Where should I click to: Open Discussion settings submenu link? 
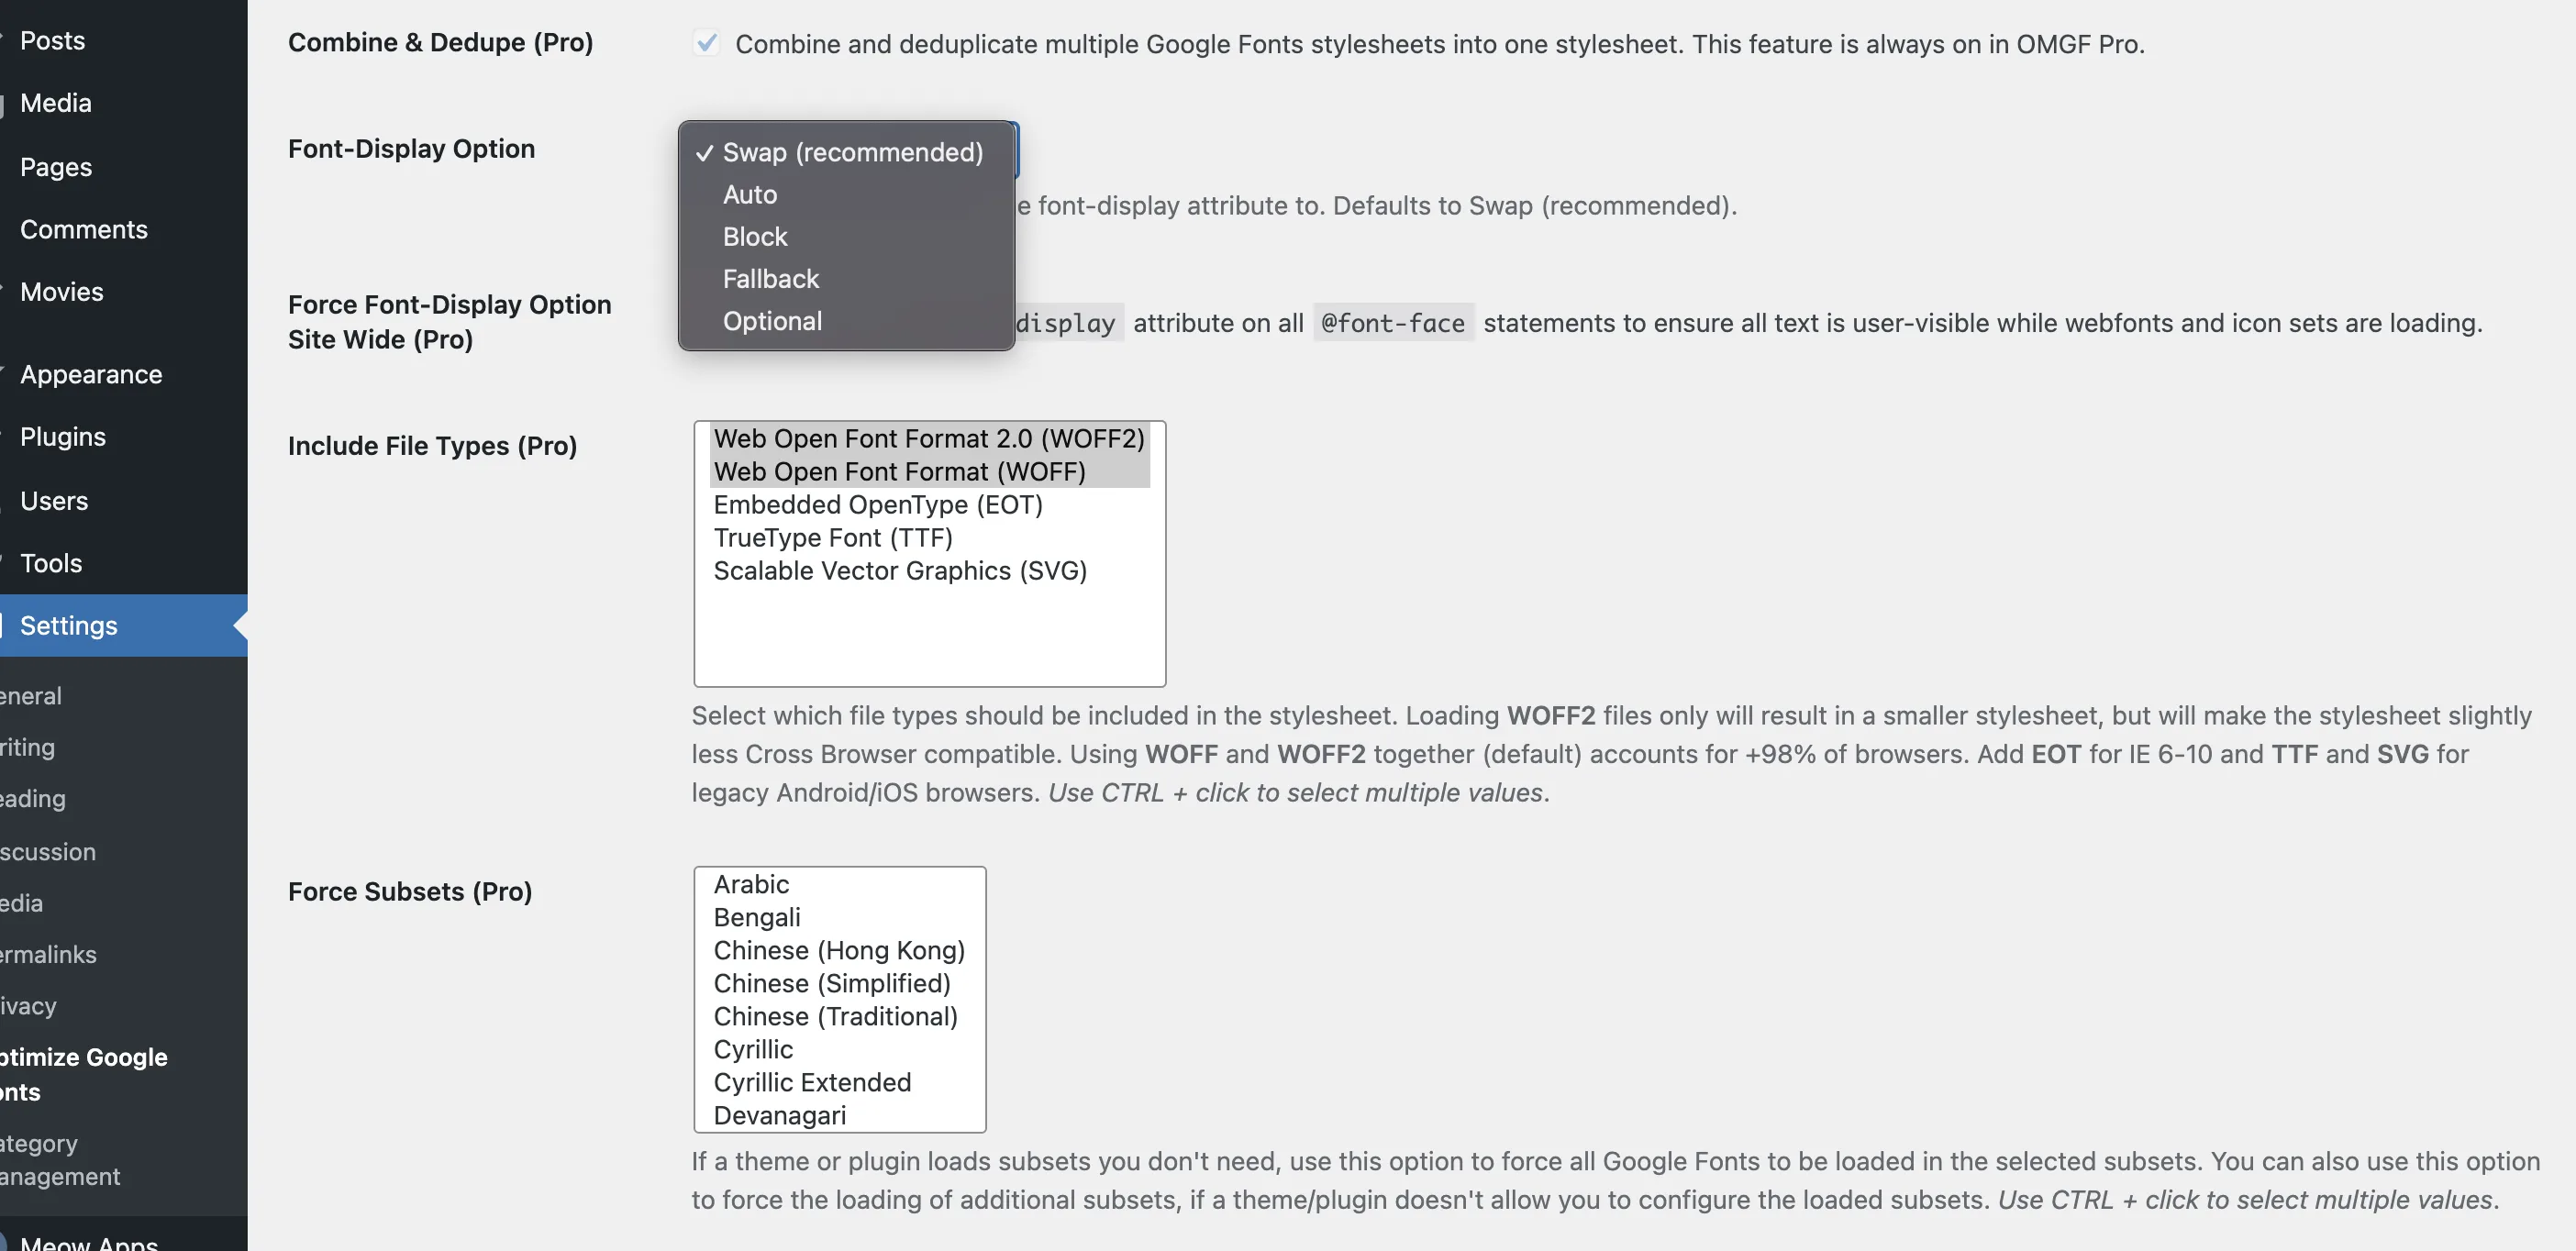(48, 851)
